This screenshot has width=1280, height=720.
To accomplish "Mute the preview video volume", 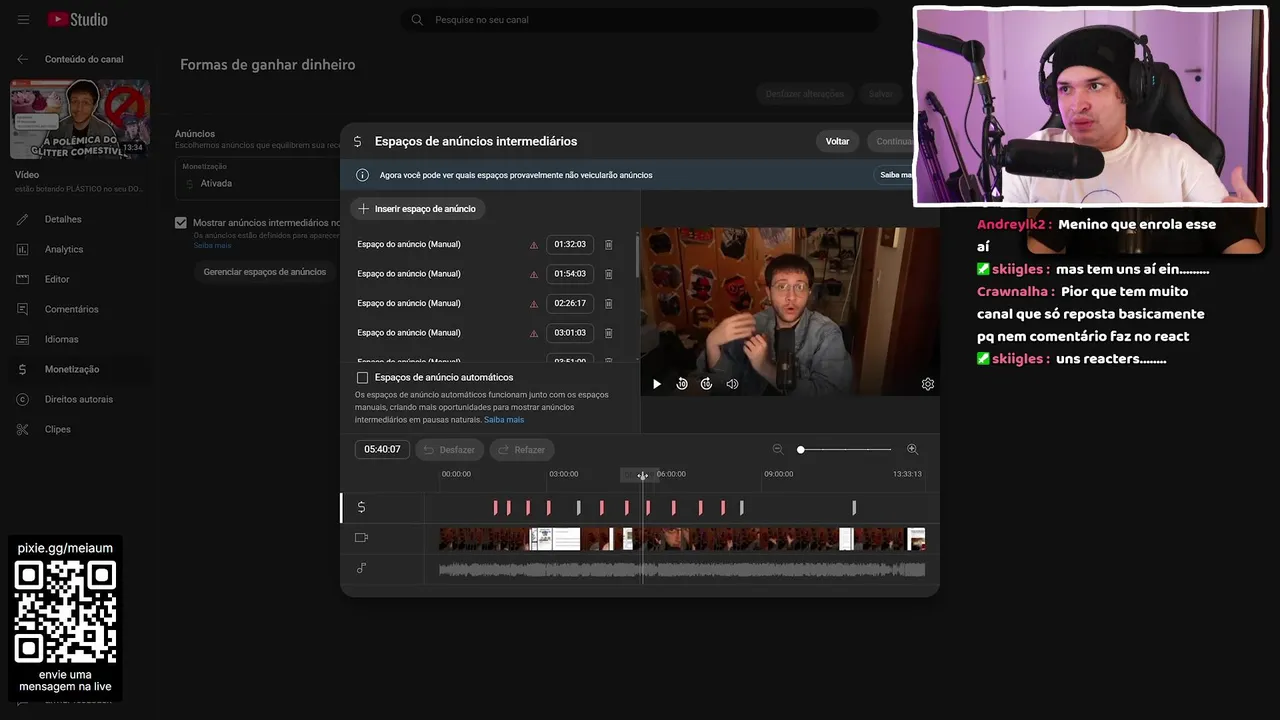I will [x=732, y=384].
